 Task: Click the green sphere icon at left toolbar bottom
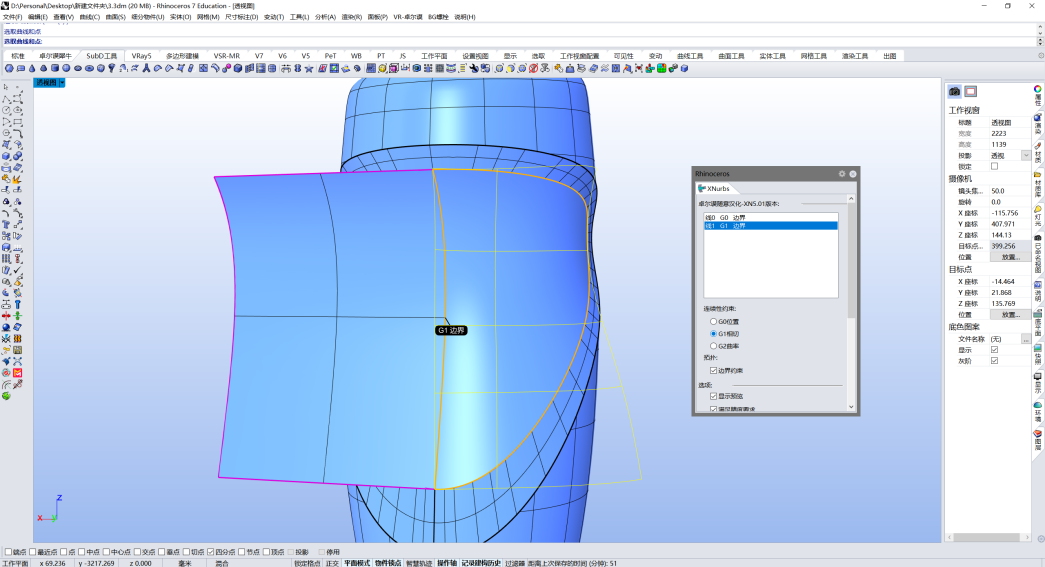click(6, 395)
